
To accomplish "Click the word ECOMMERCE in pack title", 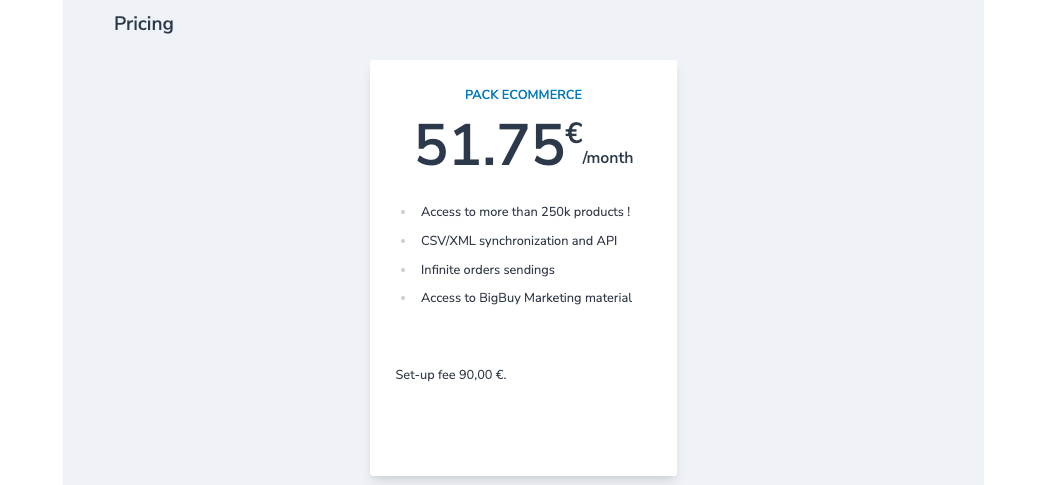I will pyautogui.click(x=542, y=95).
